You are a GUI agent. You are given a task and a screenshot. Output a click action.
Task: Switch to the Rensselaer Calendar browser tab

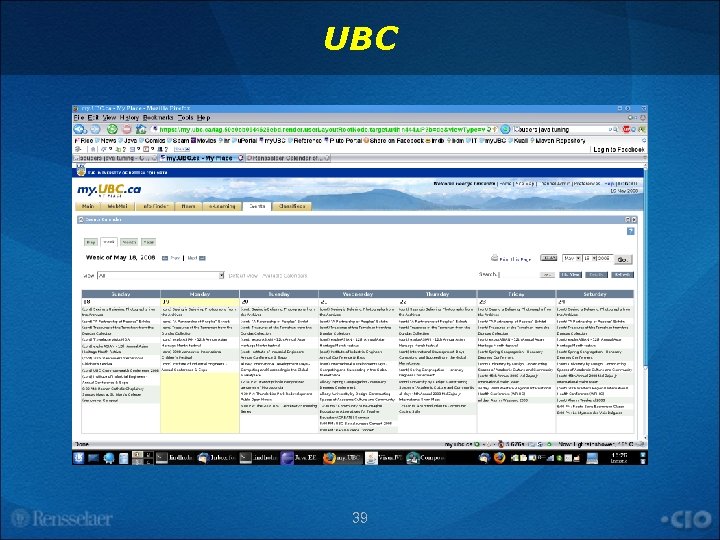click(x=288, y=158)
